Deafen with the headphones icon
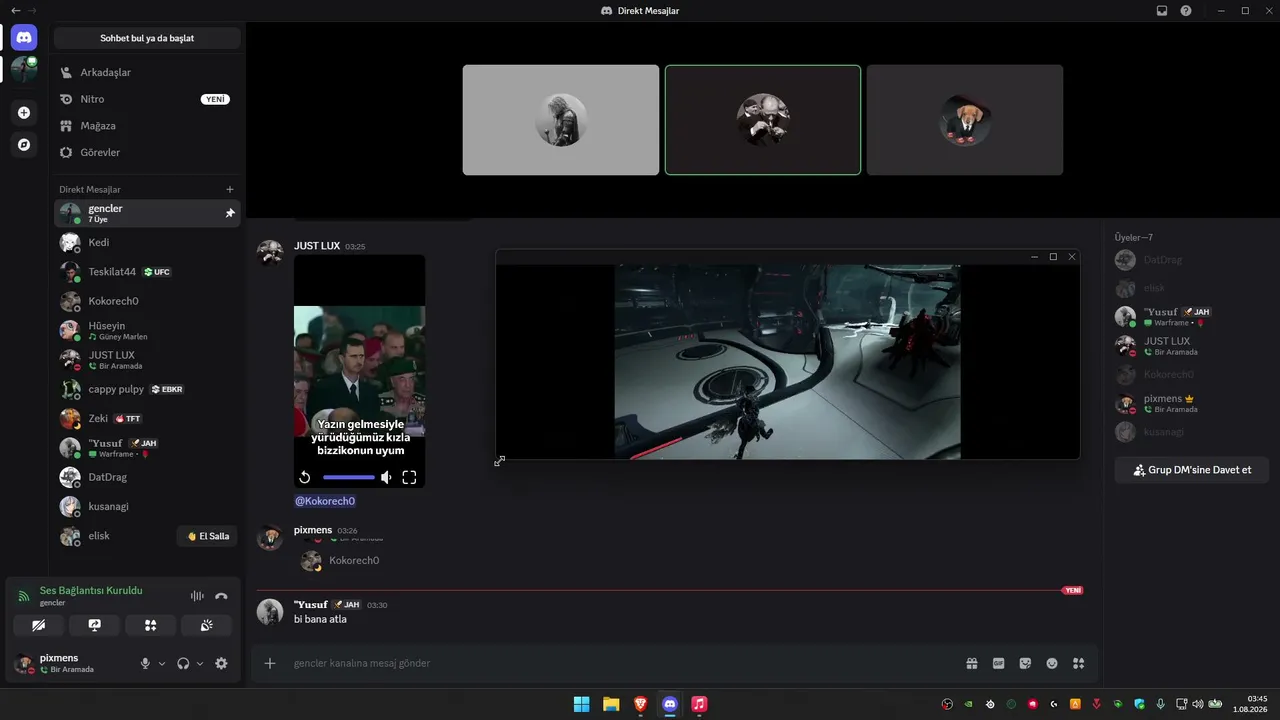The height and width of the screenshot is (720, 1280). tap(183, 663)
